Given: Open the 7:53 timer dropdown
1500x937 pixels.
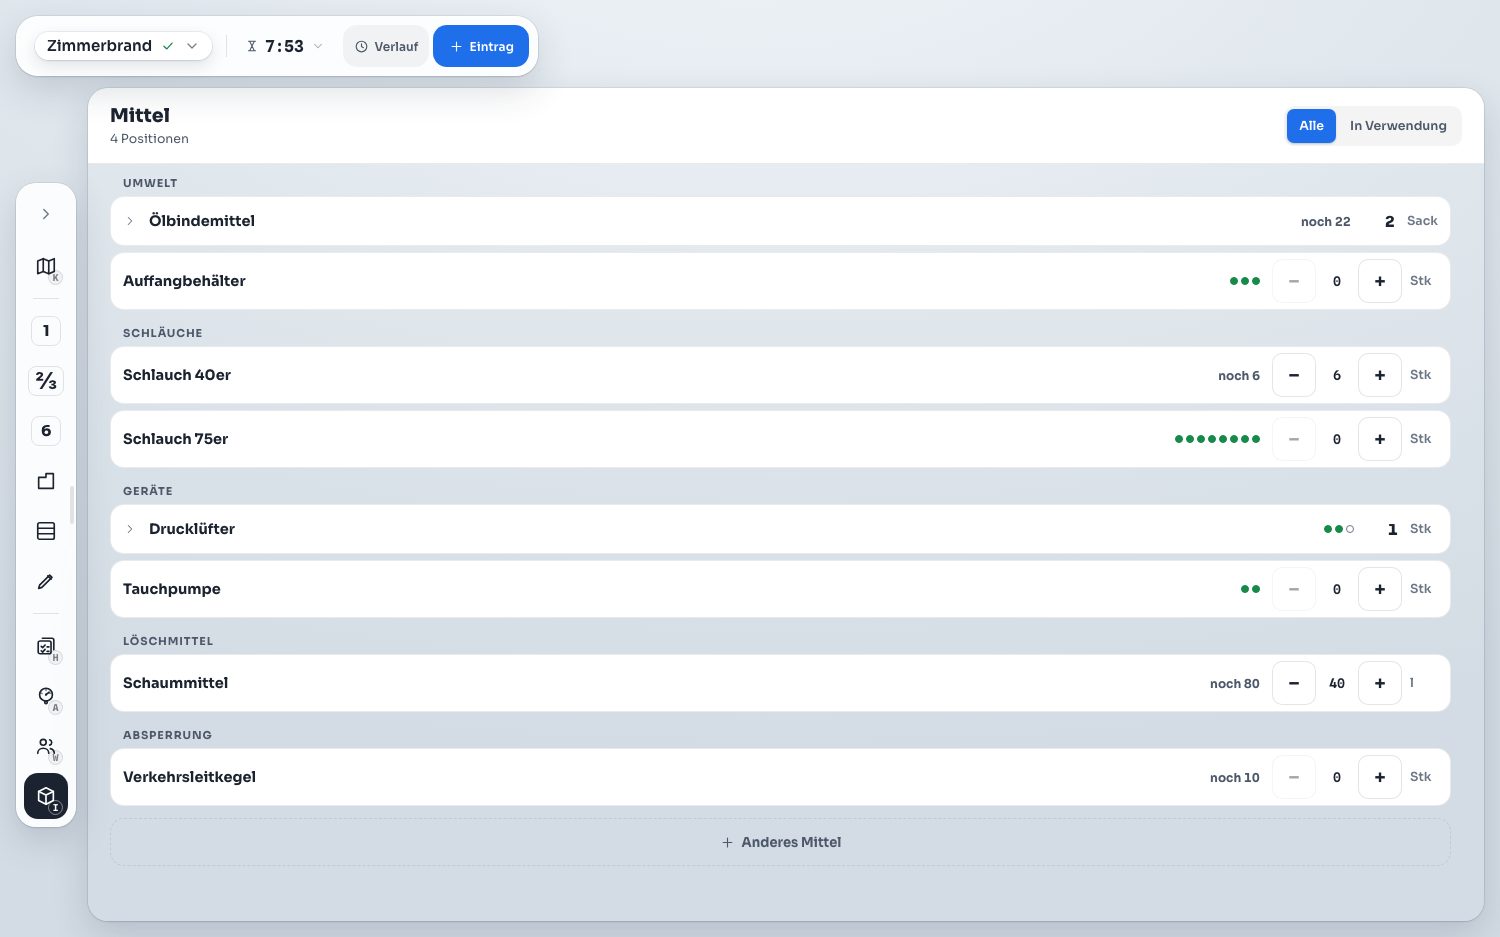Looking at the screenshot, I should 285,46.
